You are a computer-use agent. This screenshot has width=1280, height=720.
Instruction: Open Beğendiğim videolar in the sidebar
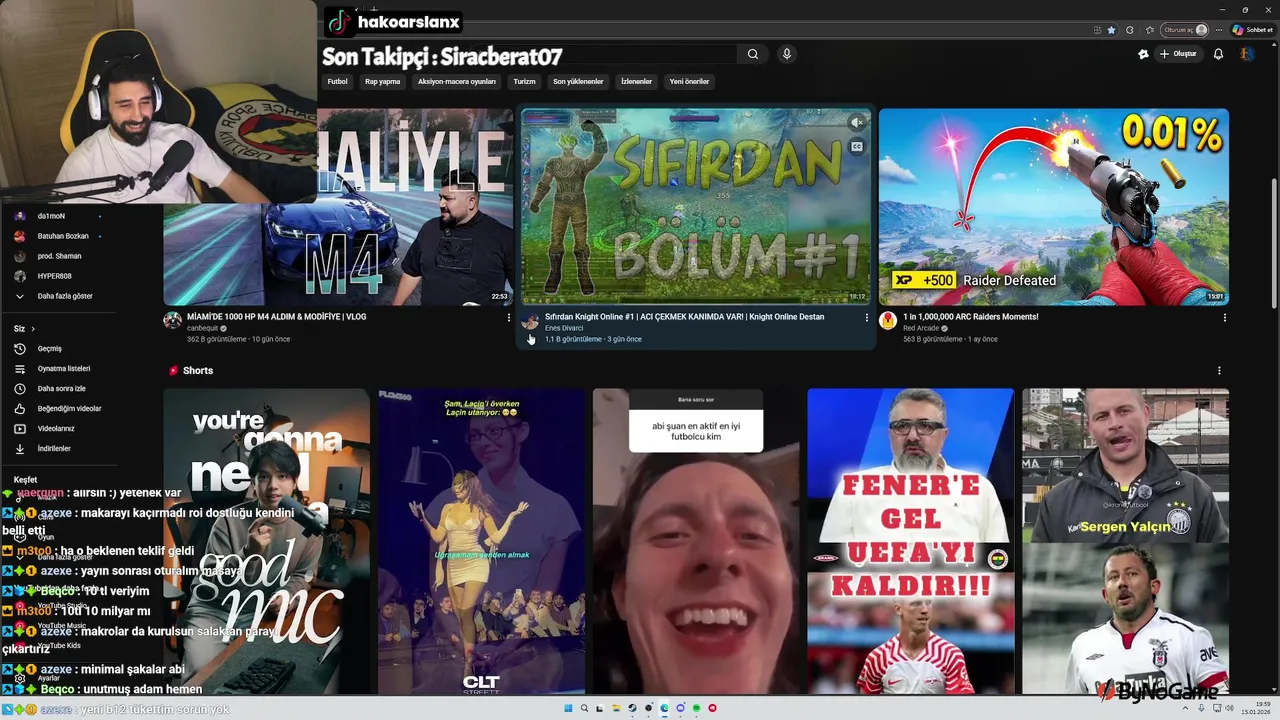point(69,409)
